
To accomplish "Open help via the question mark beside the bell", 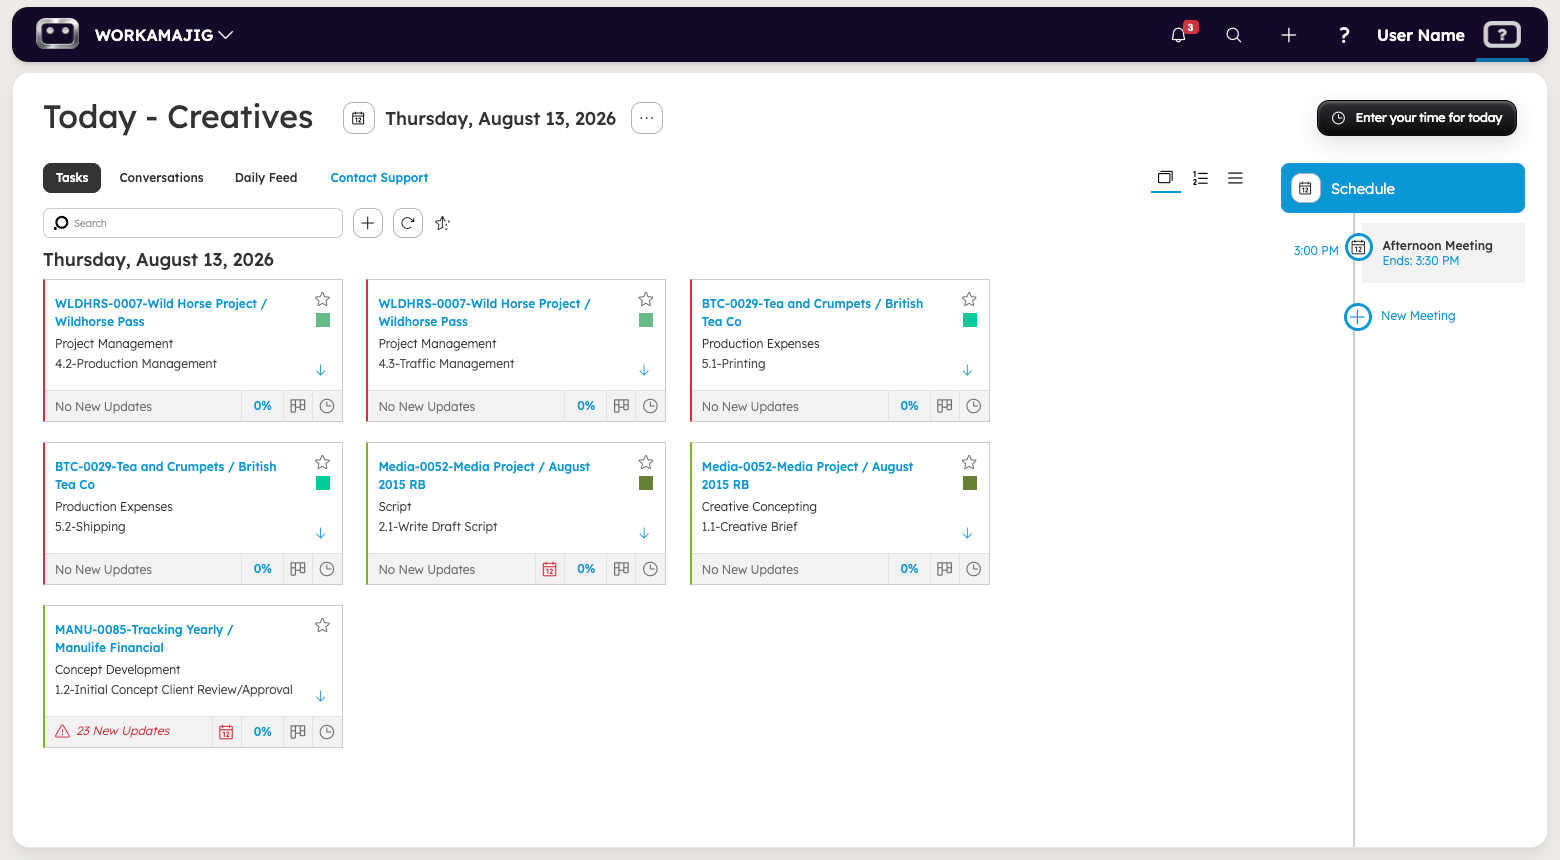I will pyautogui.click(x=1344, y=35).
